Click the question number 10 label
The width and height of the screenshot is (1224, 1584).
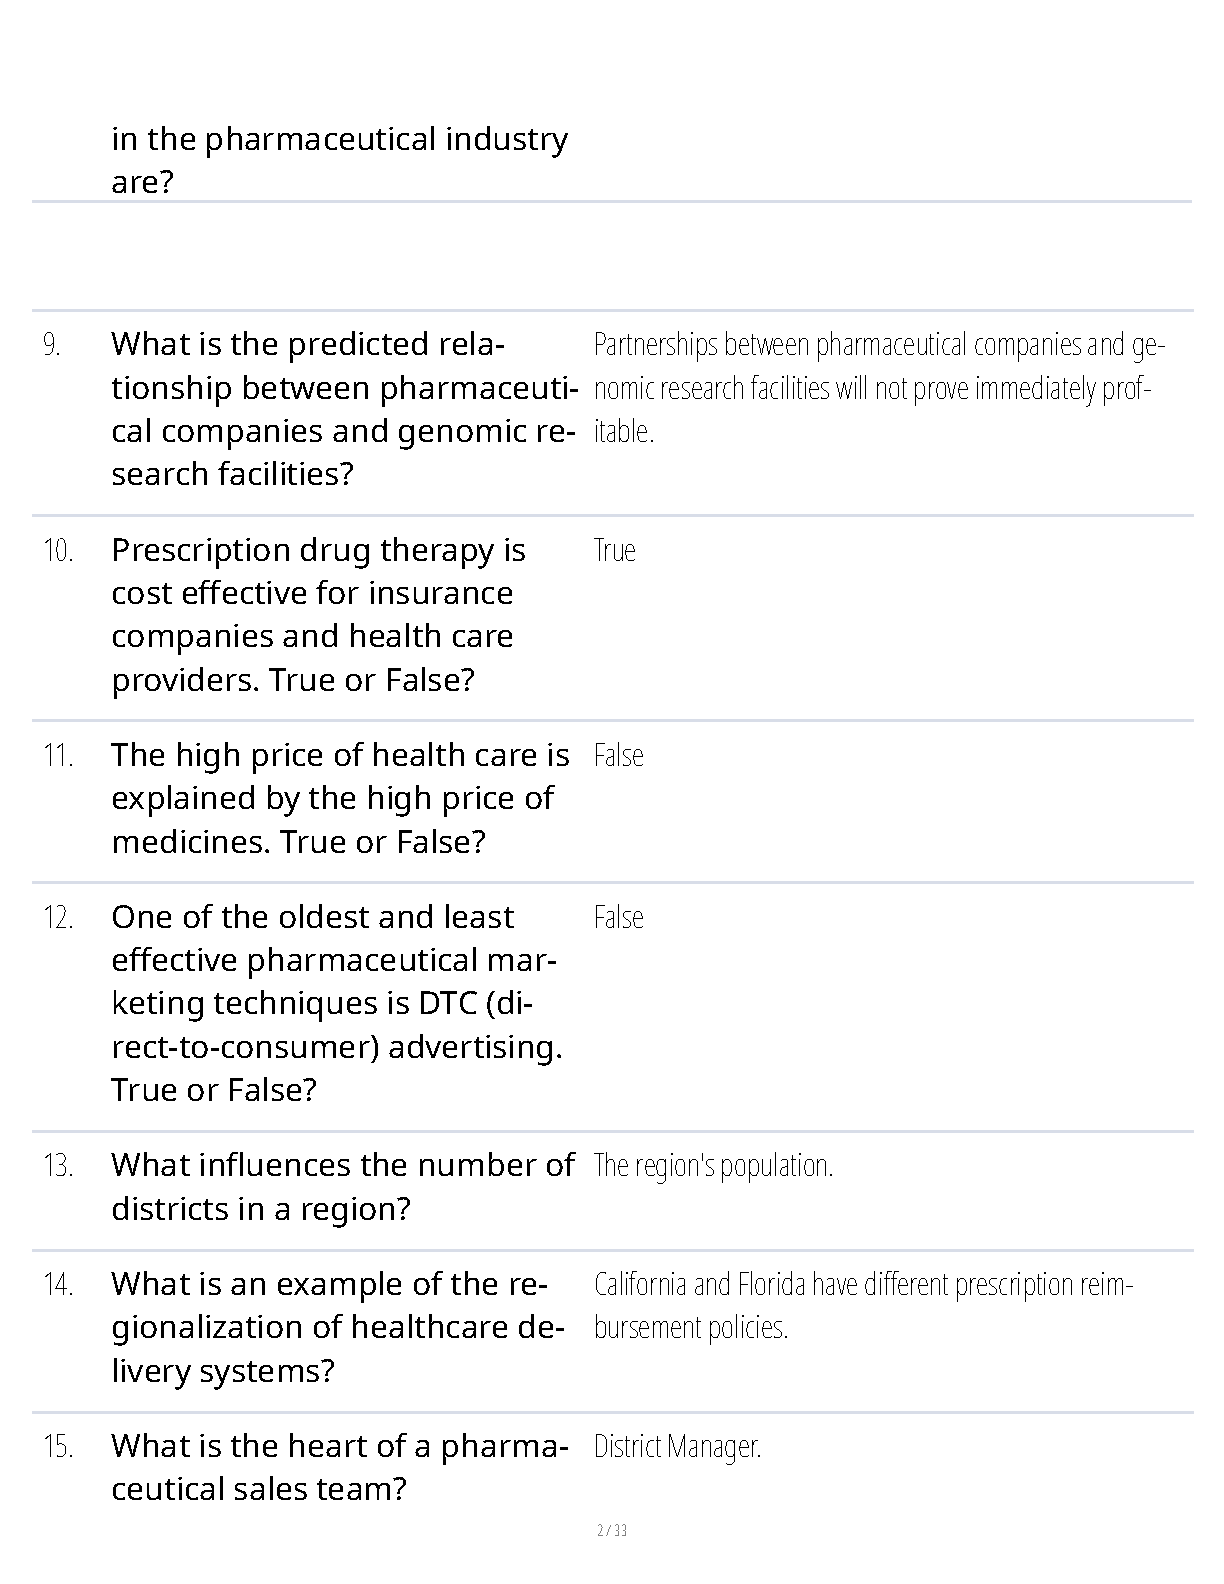tap(58, 551)
